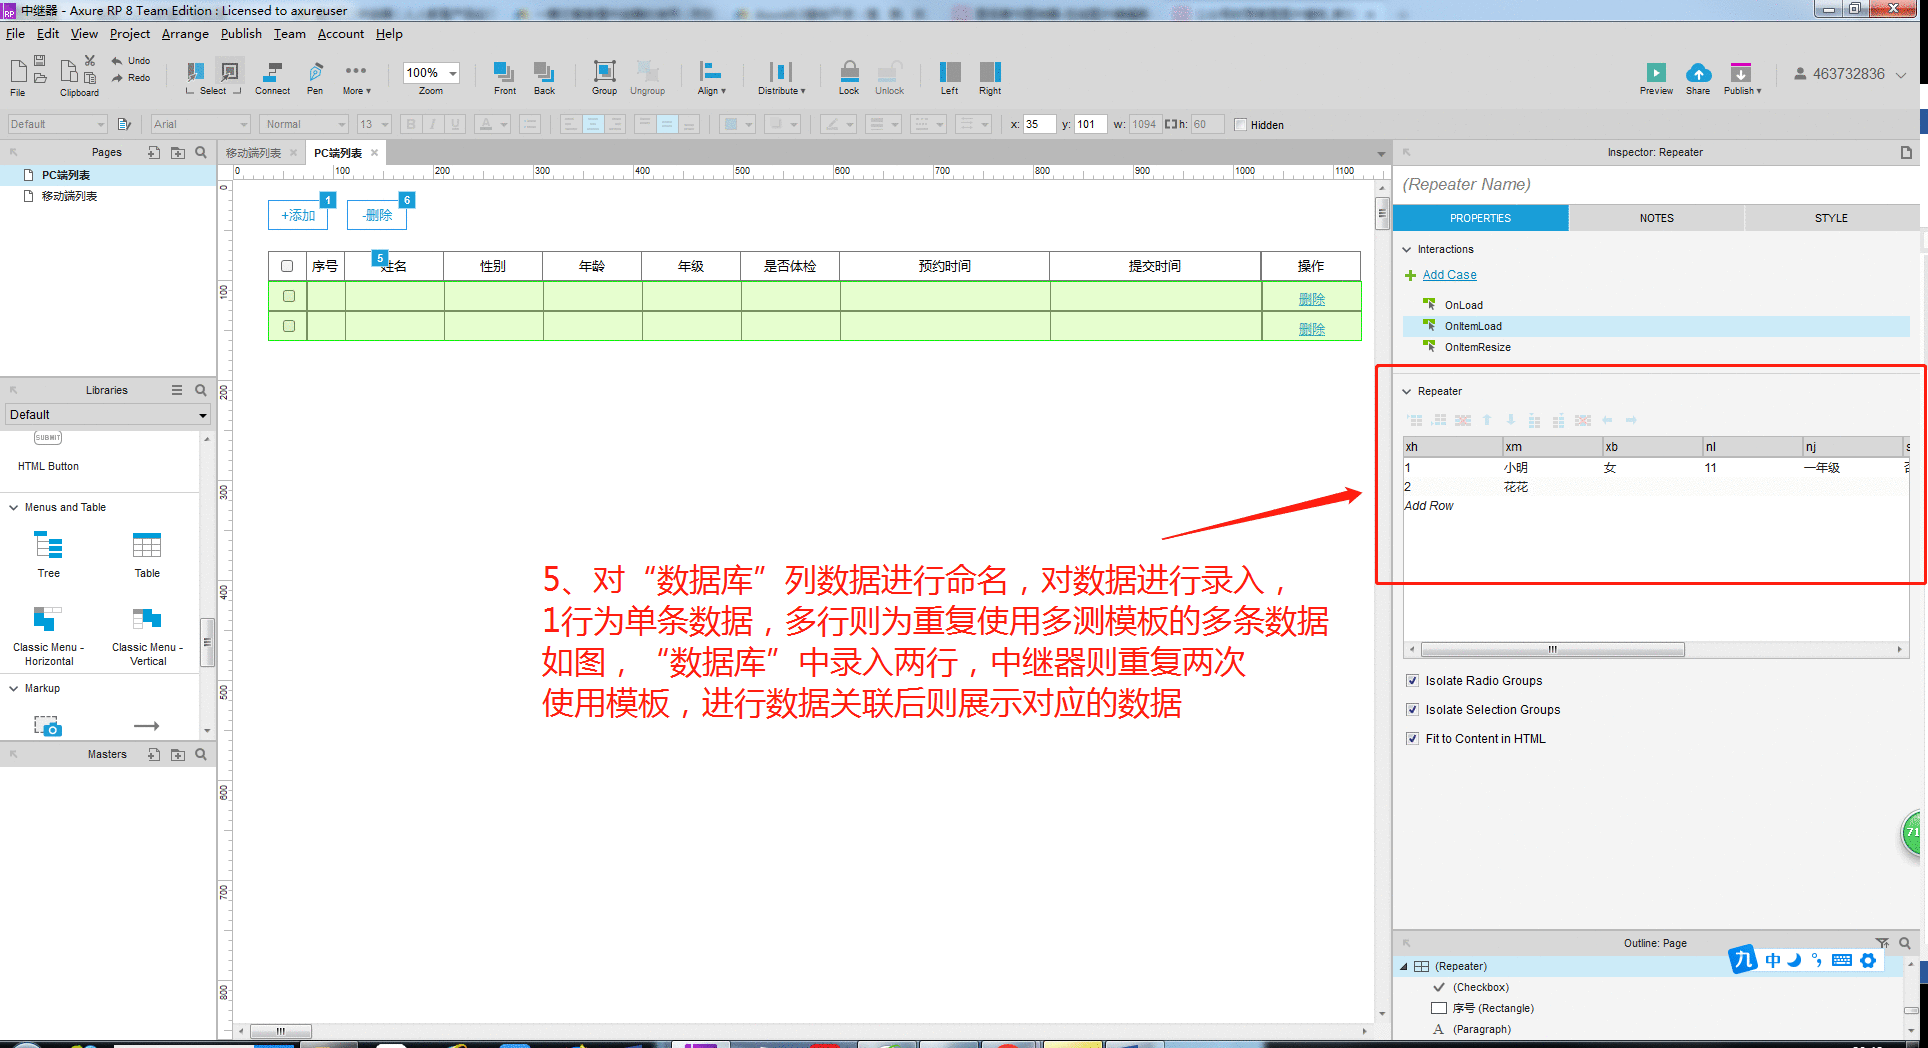Open the Arrange menu
1928x1048 pixels.
(x=185, y=34)
